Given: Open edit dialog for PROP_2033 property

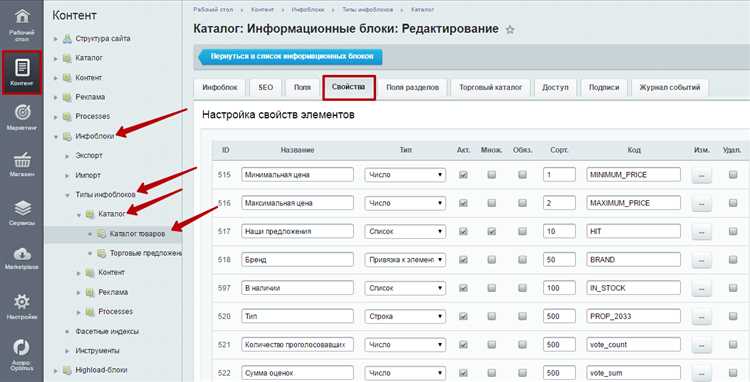Looking at the screenshot, I should (x=701, y=317).
